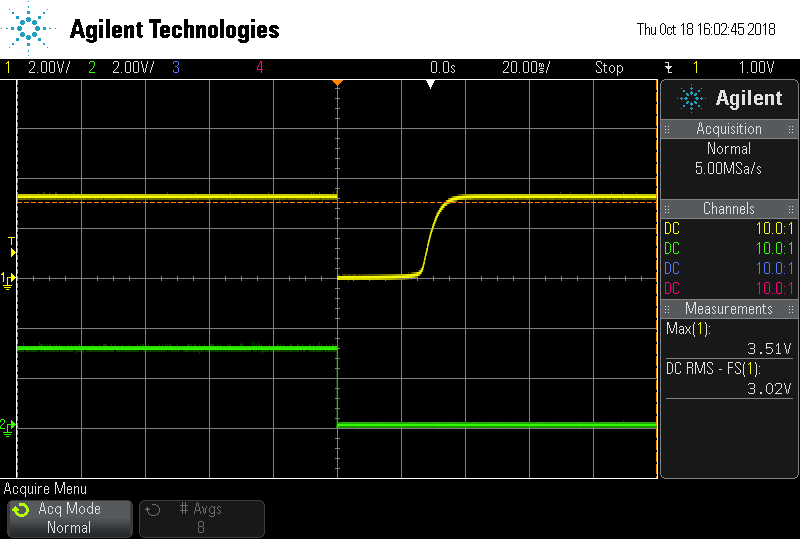This screenshot has width=800, height=539.
Task: Select the yellow trigger level T indicator
Action: pyautogui.click(x=12, y=247)
